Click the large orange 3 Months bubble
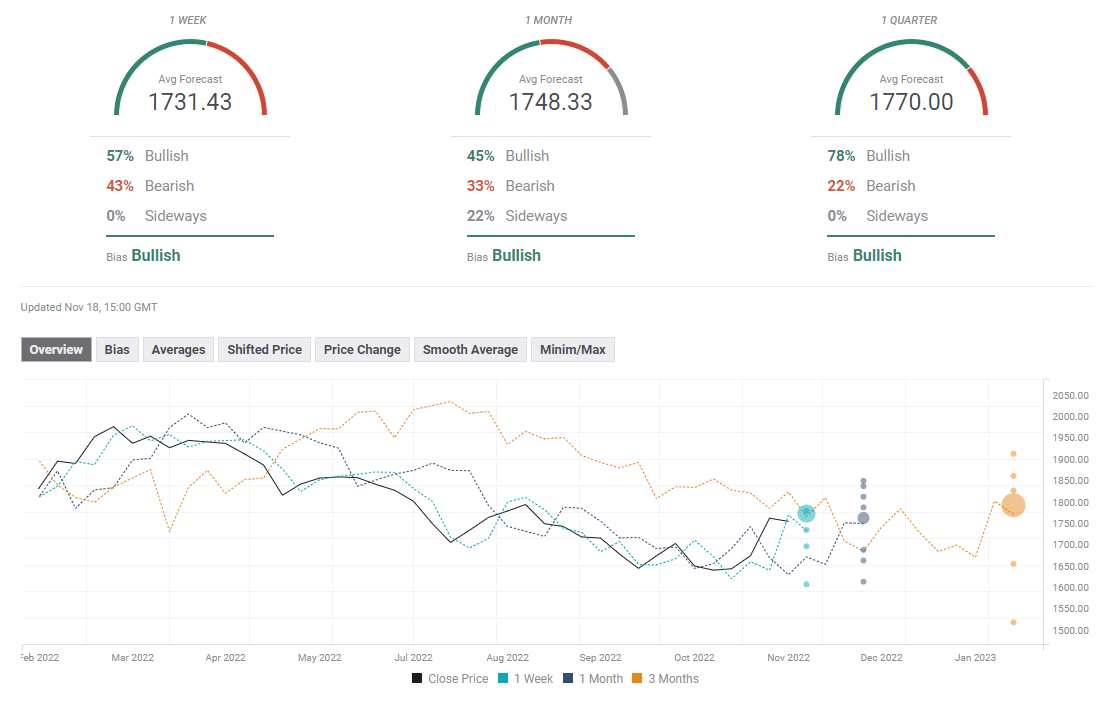This screenshot has height=706, width=1108. pos(1013,506)
